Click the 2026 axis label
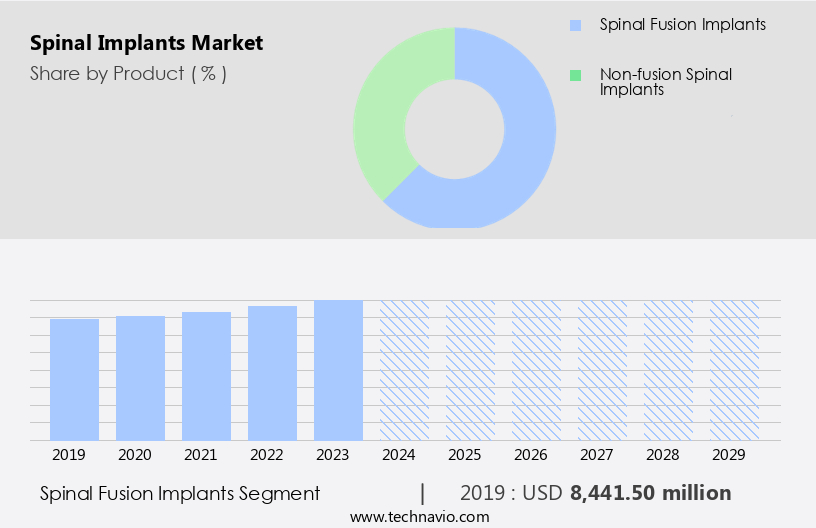The image size is (816, 528). coord(531,455)
